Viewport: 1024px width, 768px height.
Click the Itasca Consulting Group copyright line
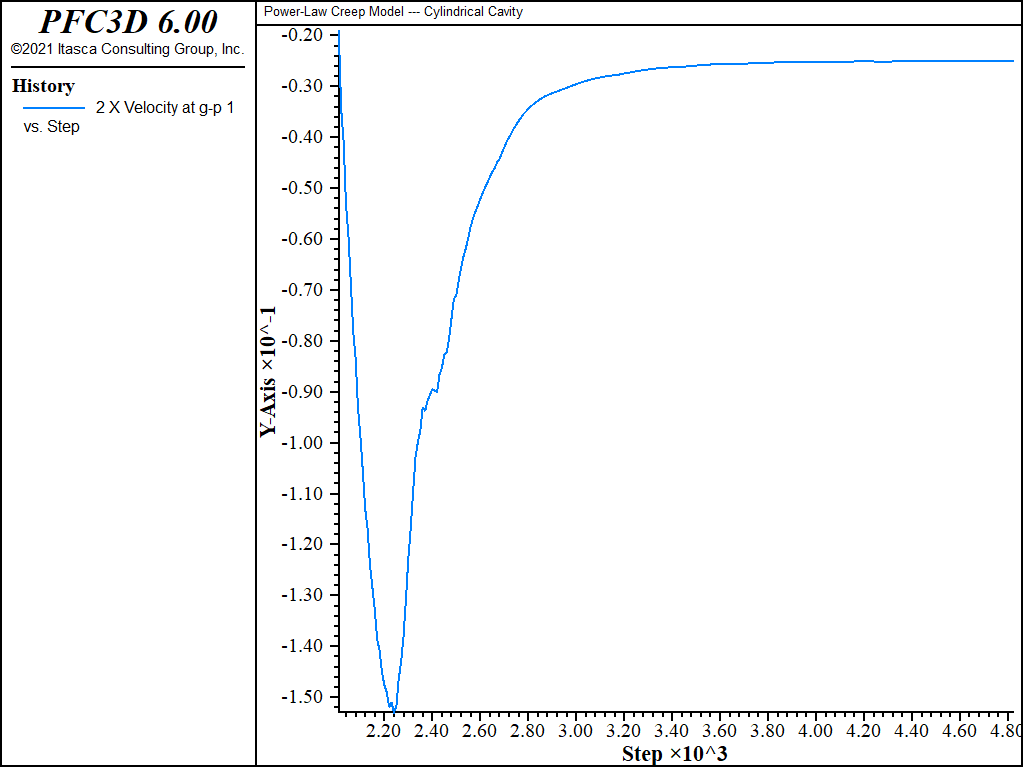(x=128, y=50)
